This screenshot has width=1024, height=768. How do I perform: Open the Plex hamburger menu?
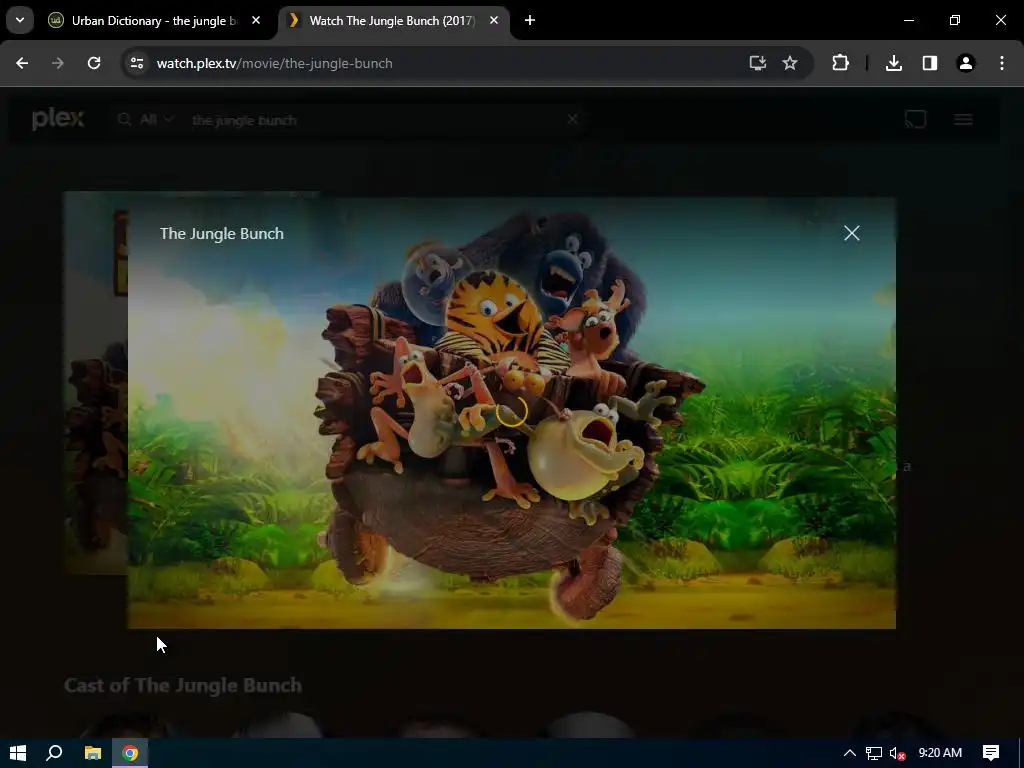pos(963,120)
